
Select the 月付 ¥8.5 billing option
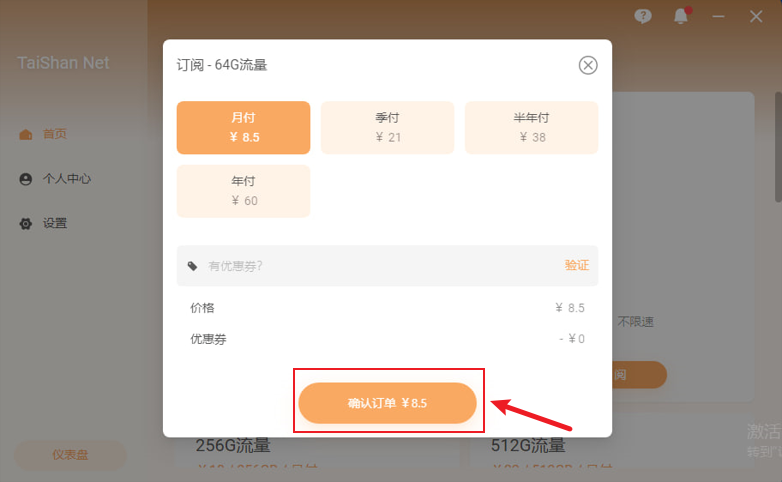coord(243,127)
